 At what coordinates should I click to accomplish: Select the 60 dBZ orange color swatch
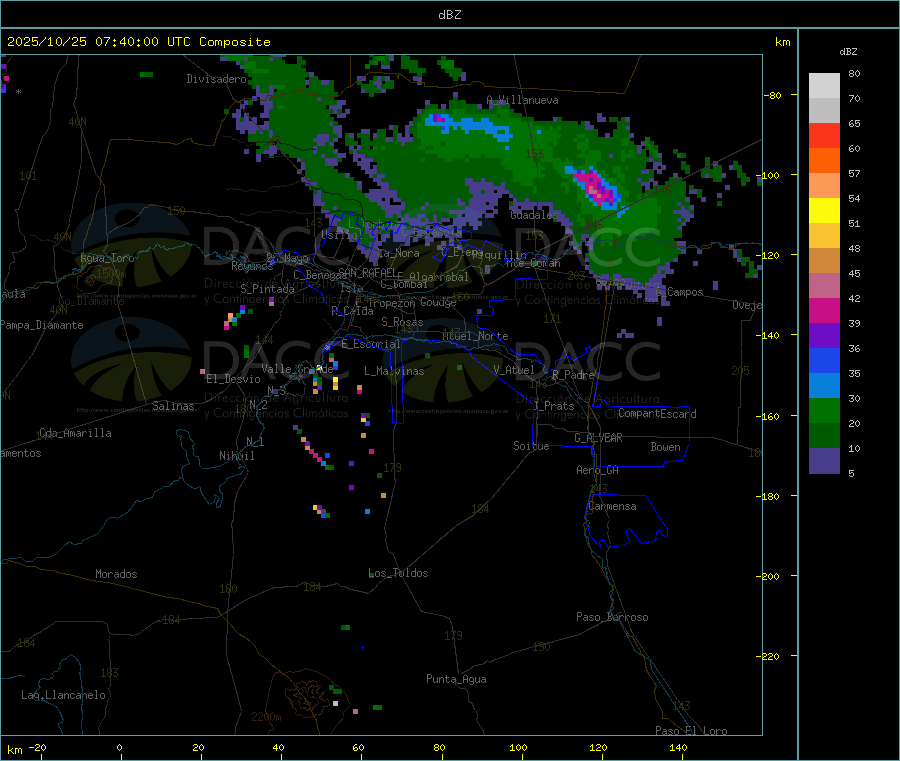[824, 161]
